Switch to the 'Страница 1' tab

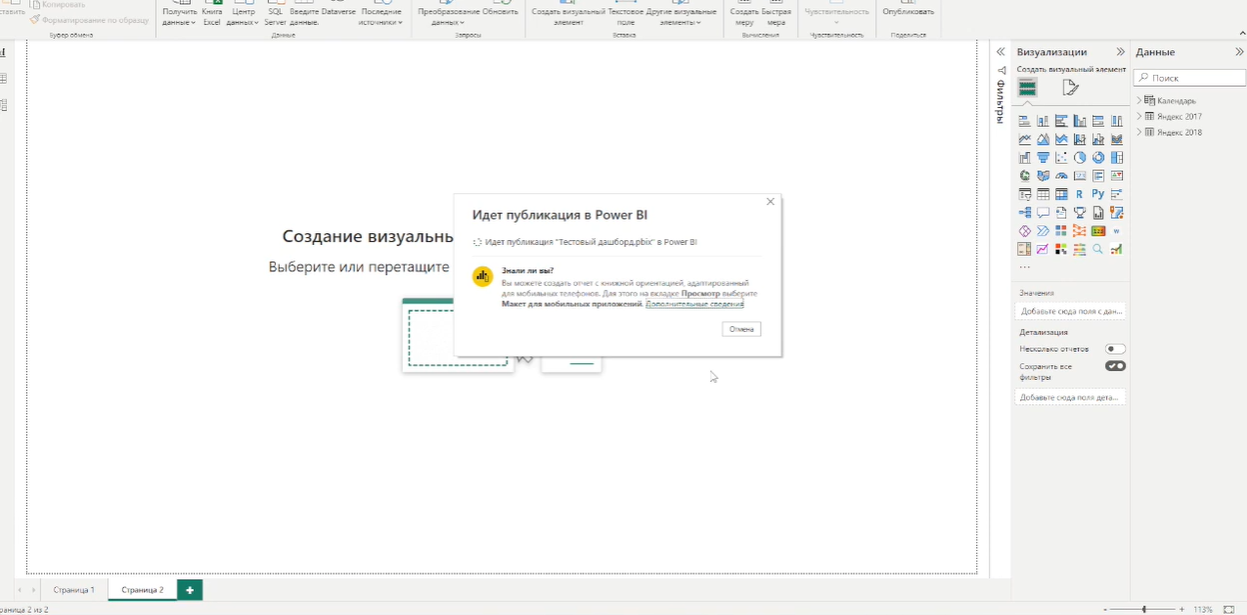[72, 589]
